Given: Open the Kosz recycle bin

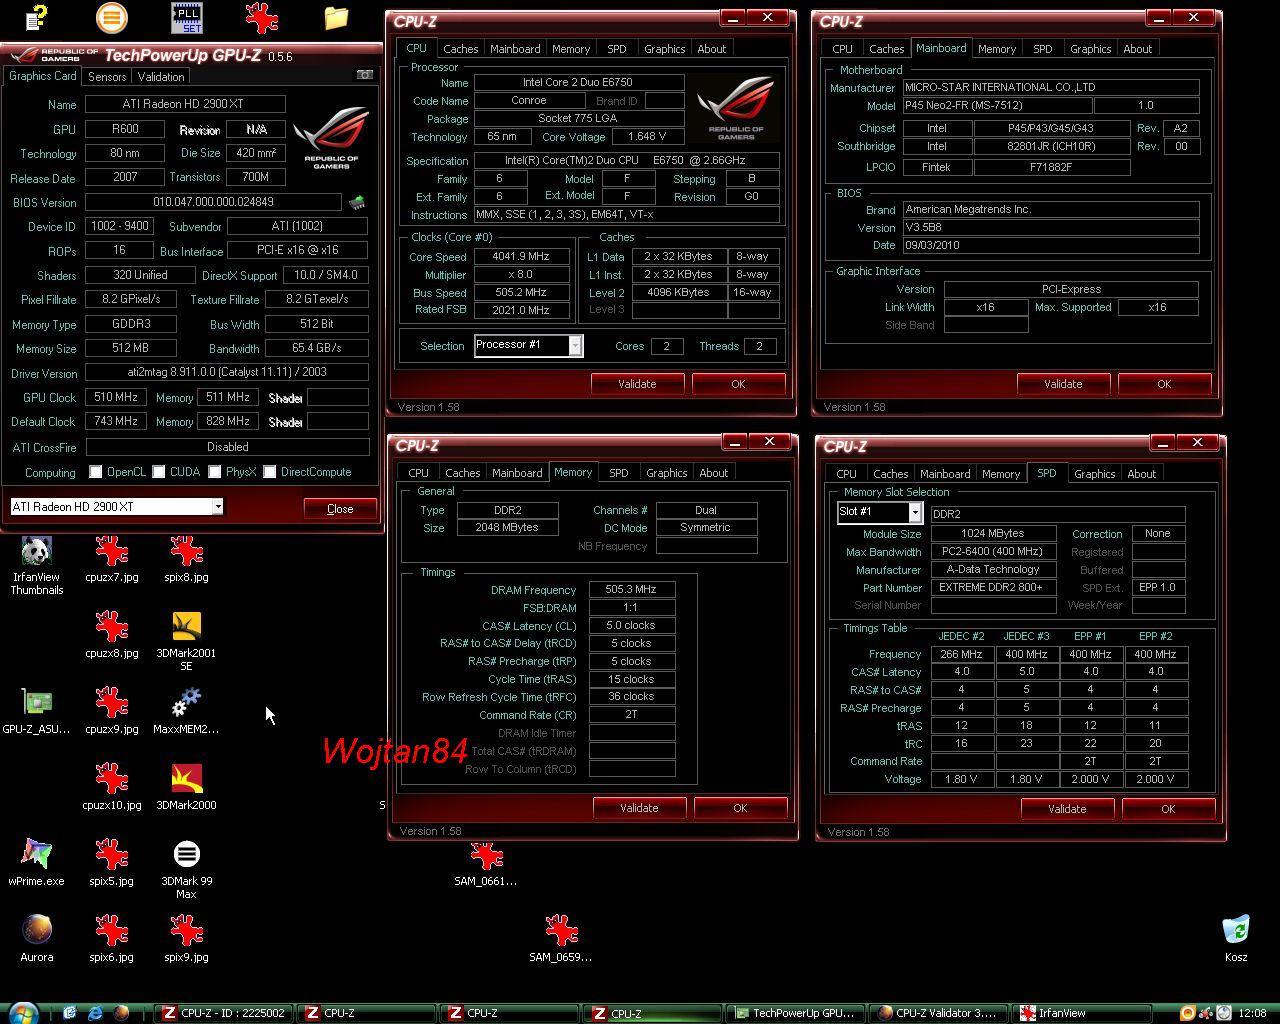Looking at the screenshot, I should pyautogui.click(x=1236, y=939).
